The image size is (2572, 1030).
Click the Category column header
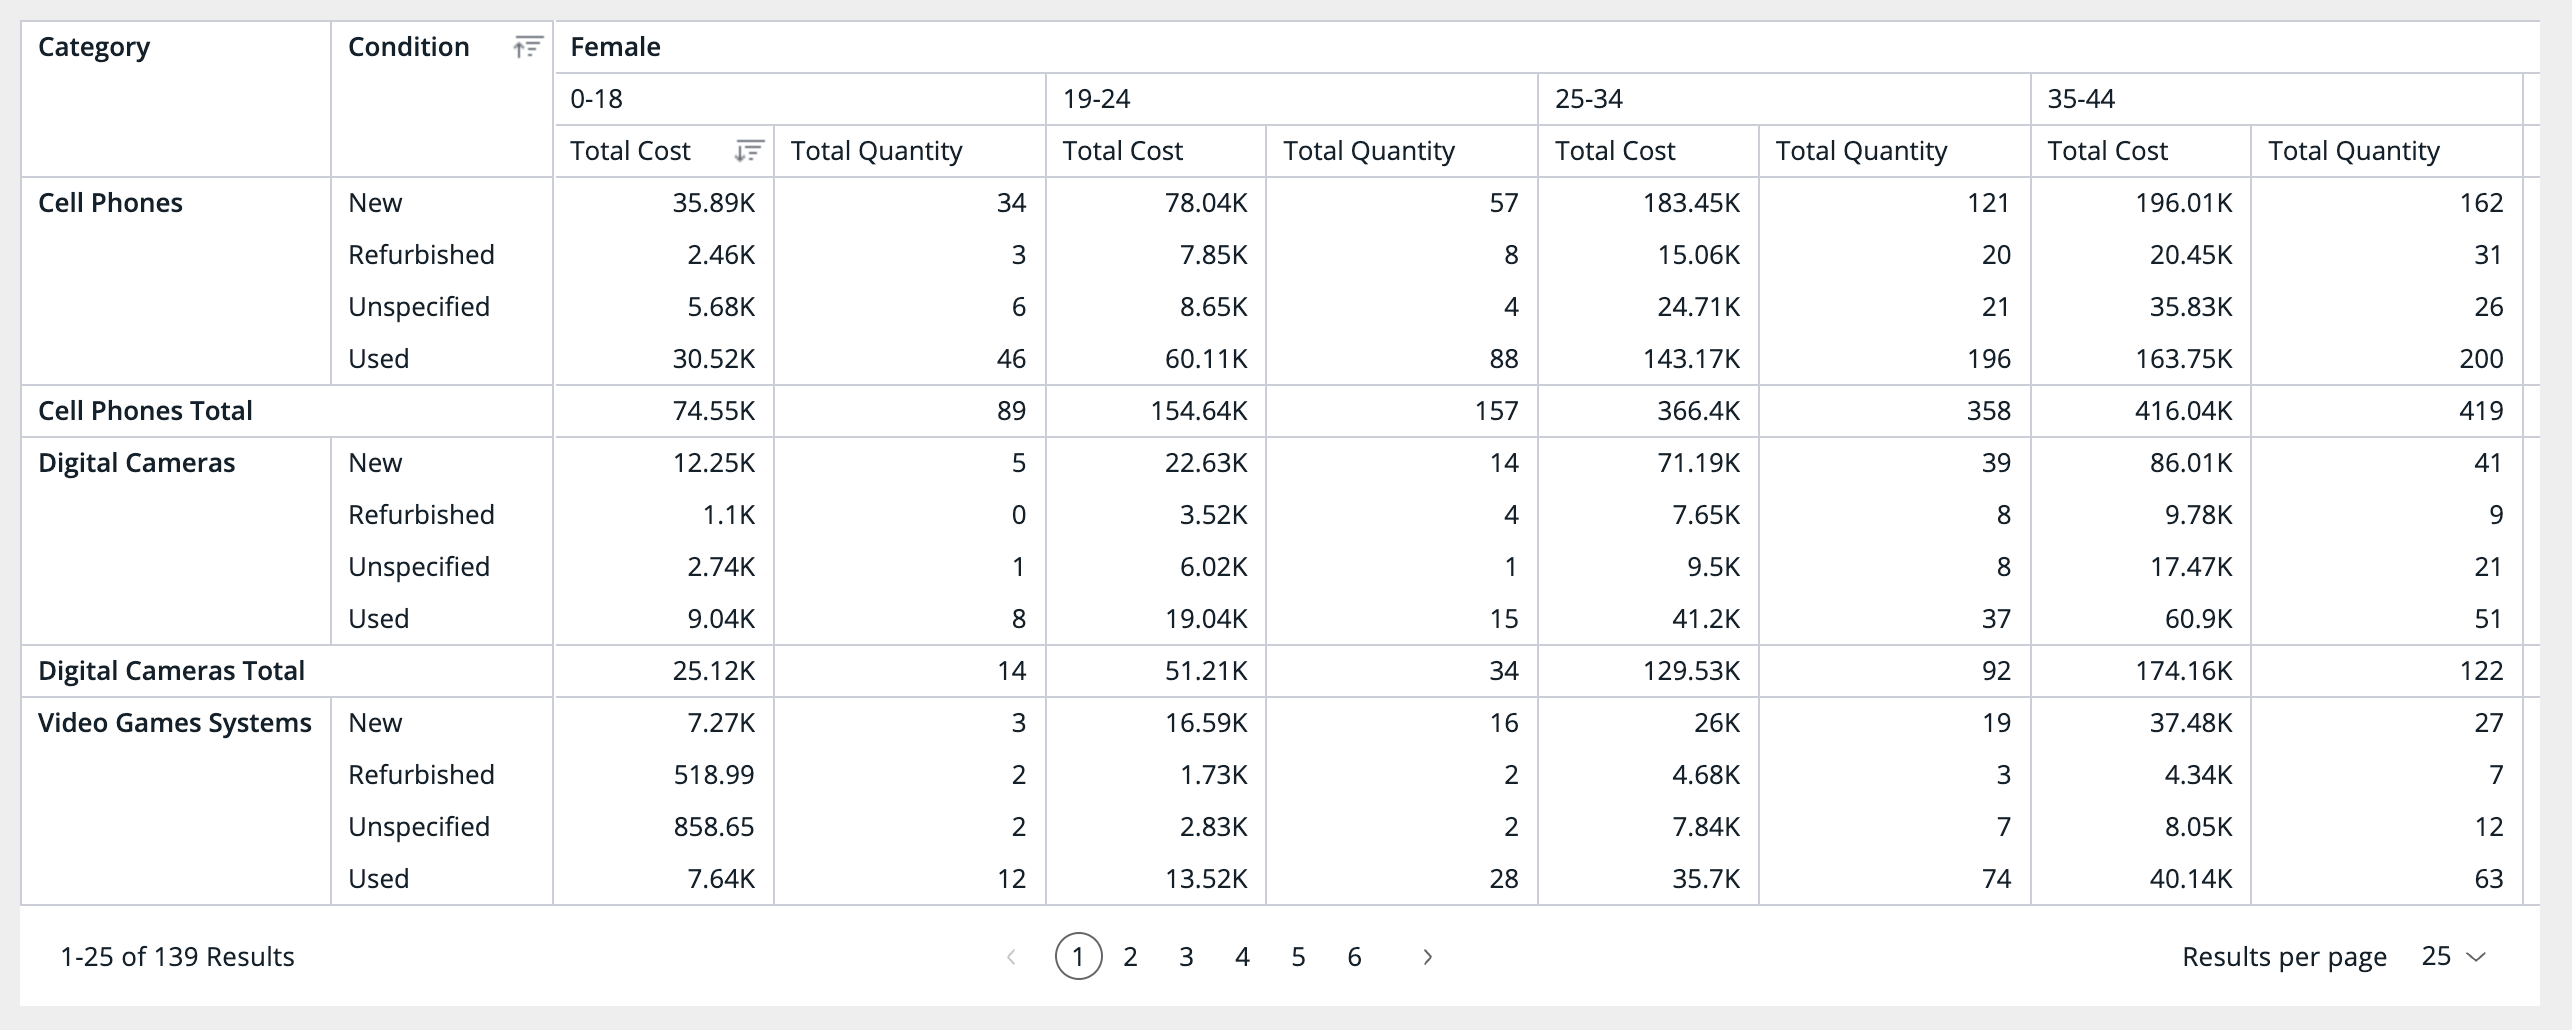coord(94,47)
